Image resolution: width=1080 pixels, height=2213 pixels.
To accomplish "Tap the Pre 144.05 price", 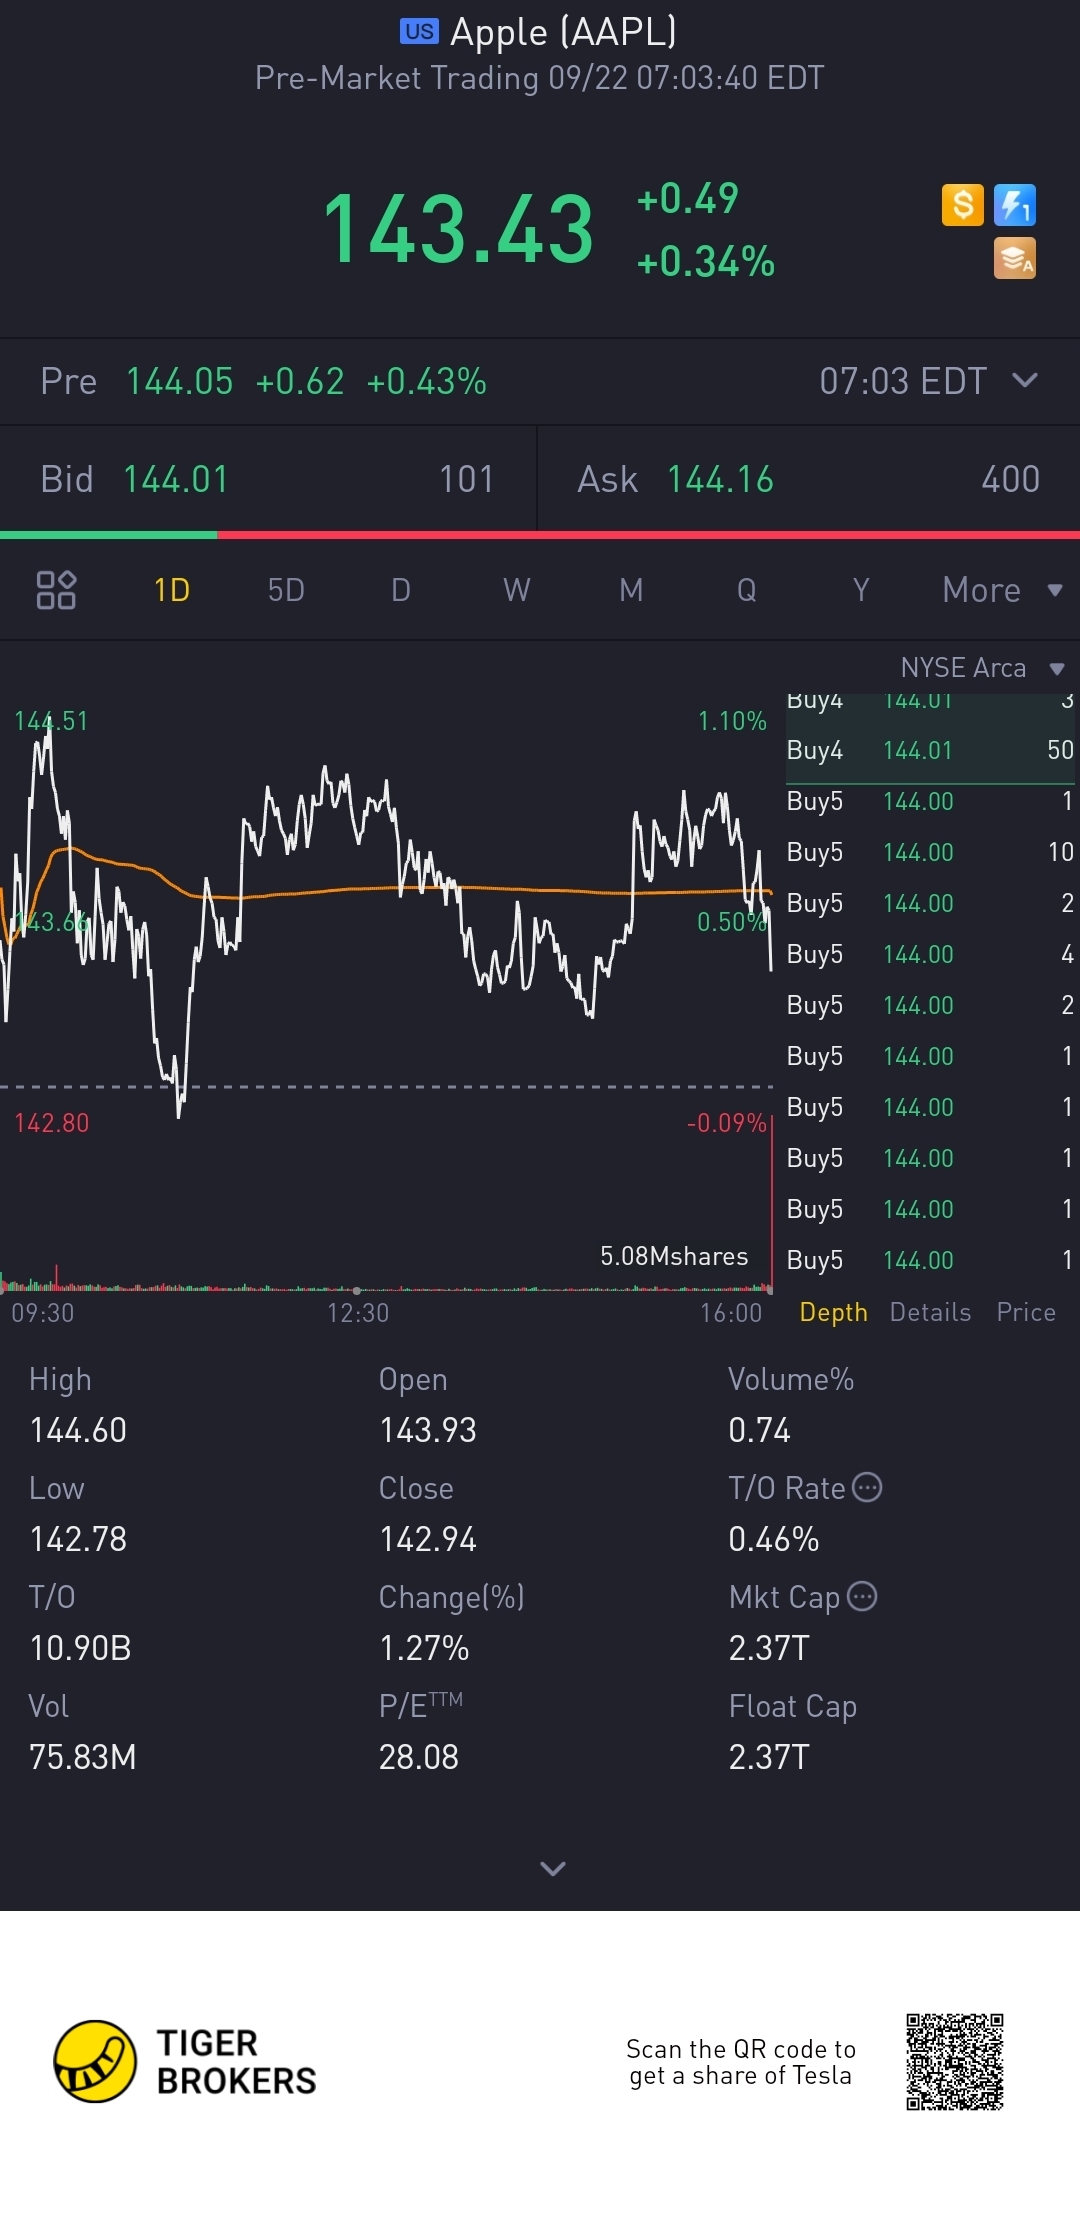I will (x=179, y=381).
